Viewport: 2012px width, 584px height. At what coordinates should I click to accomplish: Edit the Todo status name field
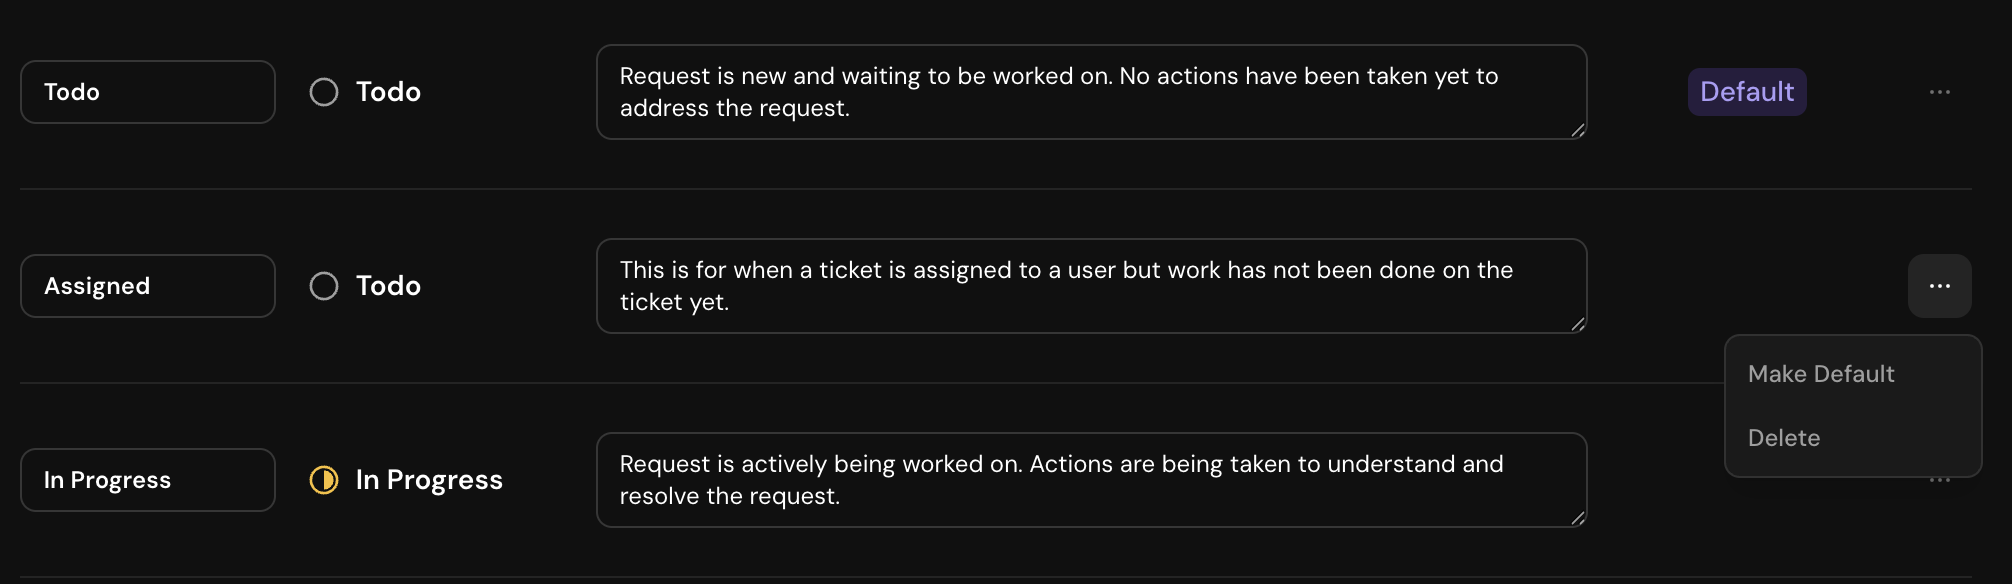(147, 91)
